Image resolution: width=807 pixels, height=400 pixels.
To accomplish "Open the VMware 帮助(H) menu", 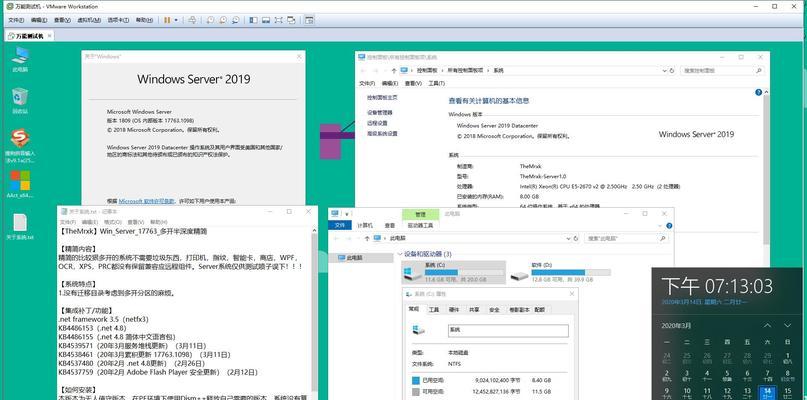I will (x=143, y=20).
